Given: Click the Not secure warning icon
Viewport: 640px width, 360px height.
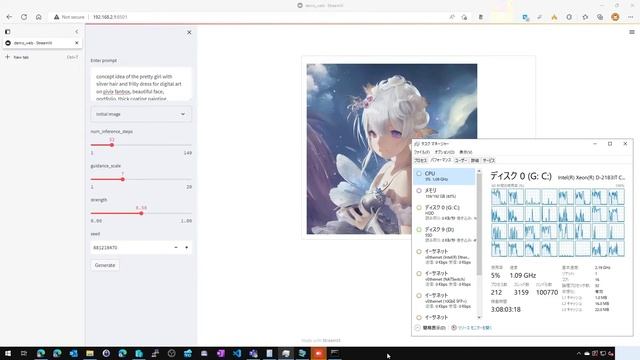Looking at the screenshot, I should [x=56, y=17].
